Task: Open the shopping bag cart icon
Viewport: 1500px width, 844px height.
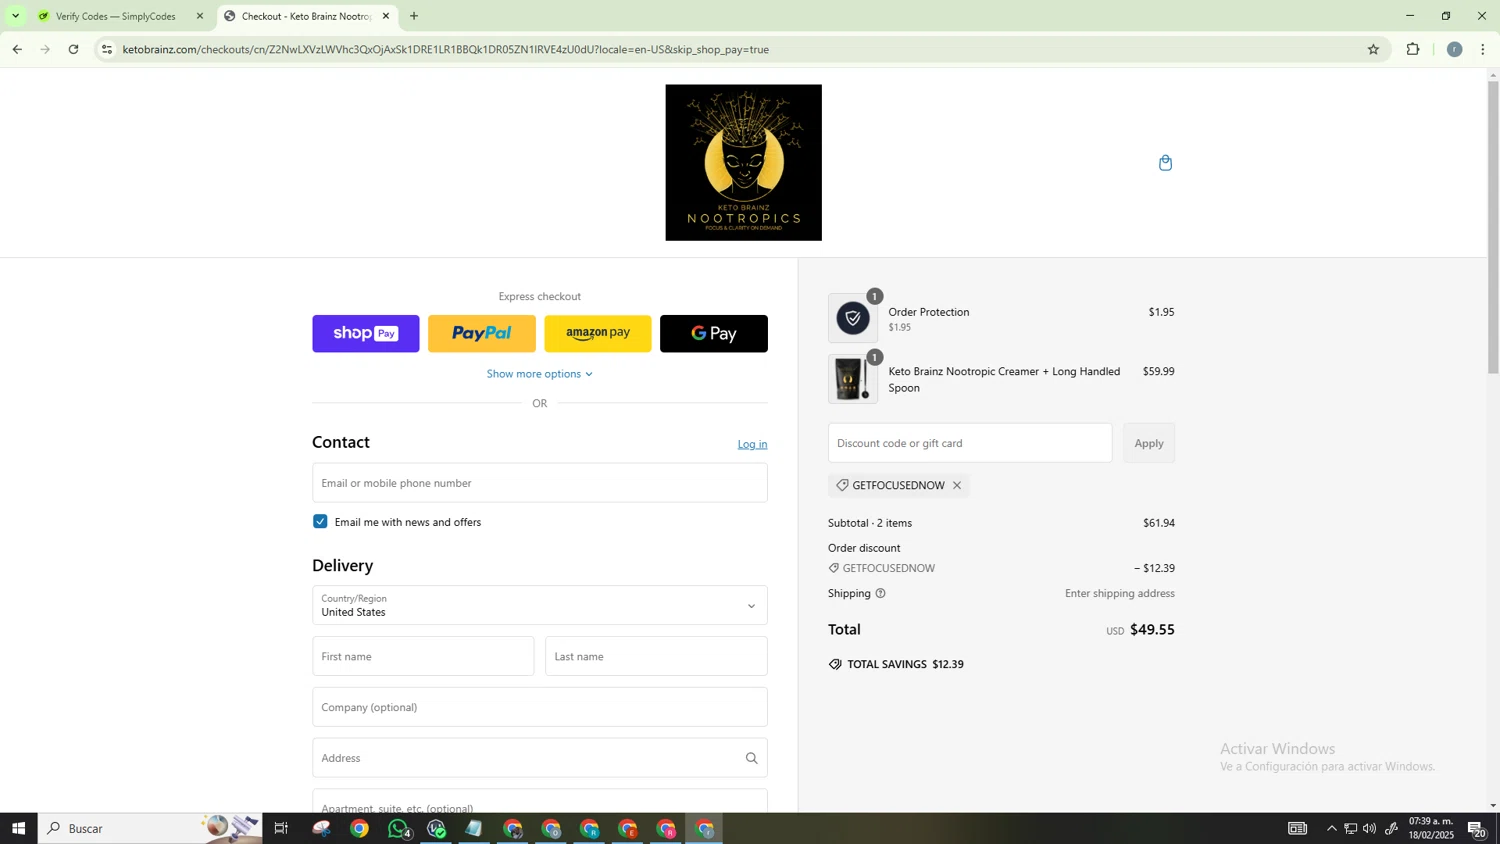Action: [x=1165, y=163]
